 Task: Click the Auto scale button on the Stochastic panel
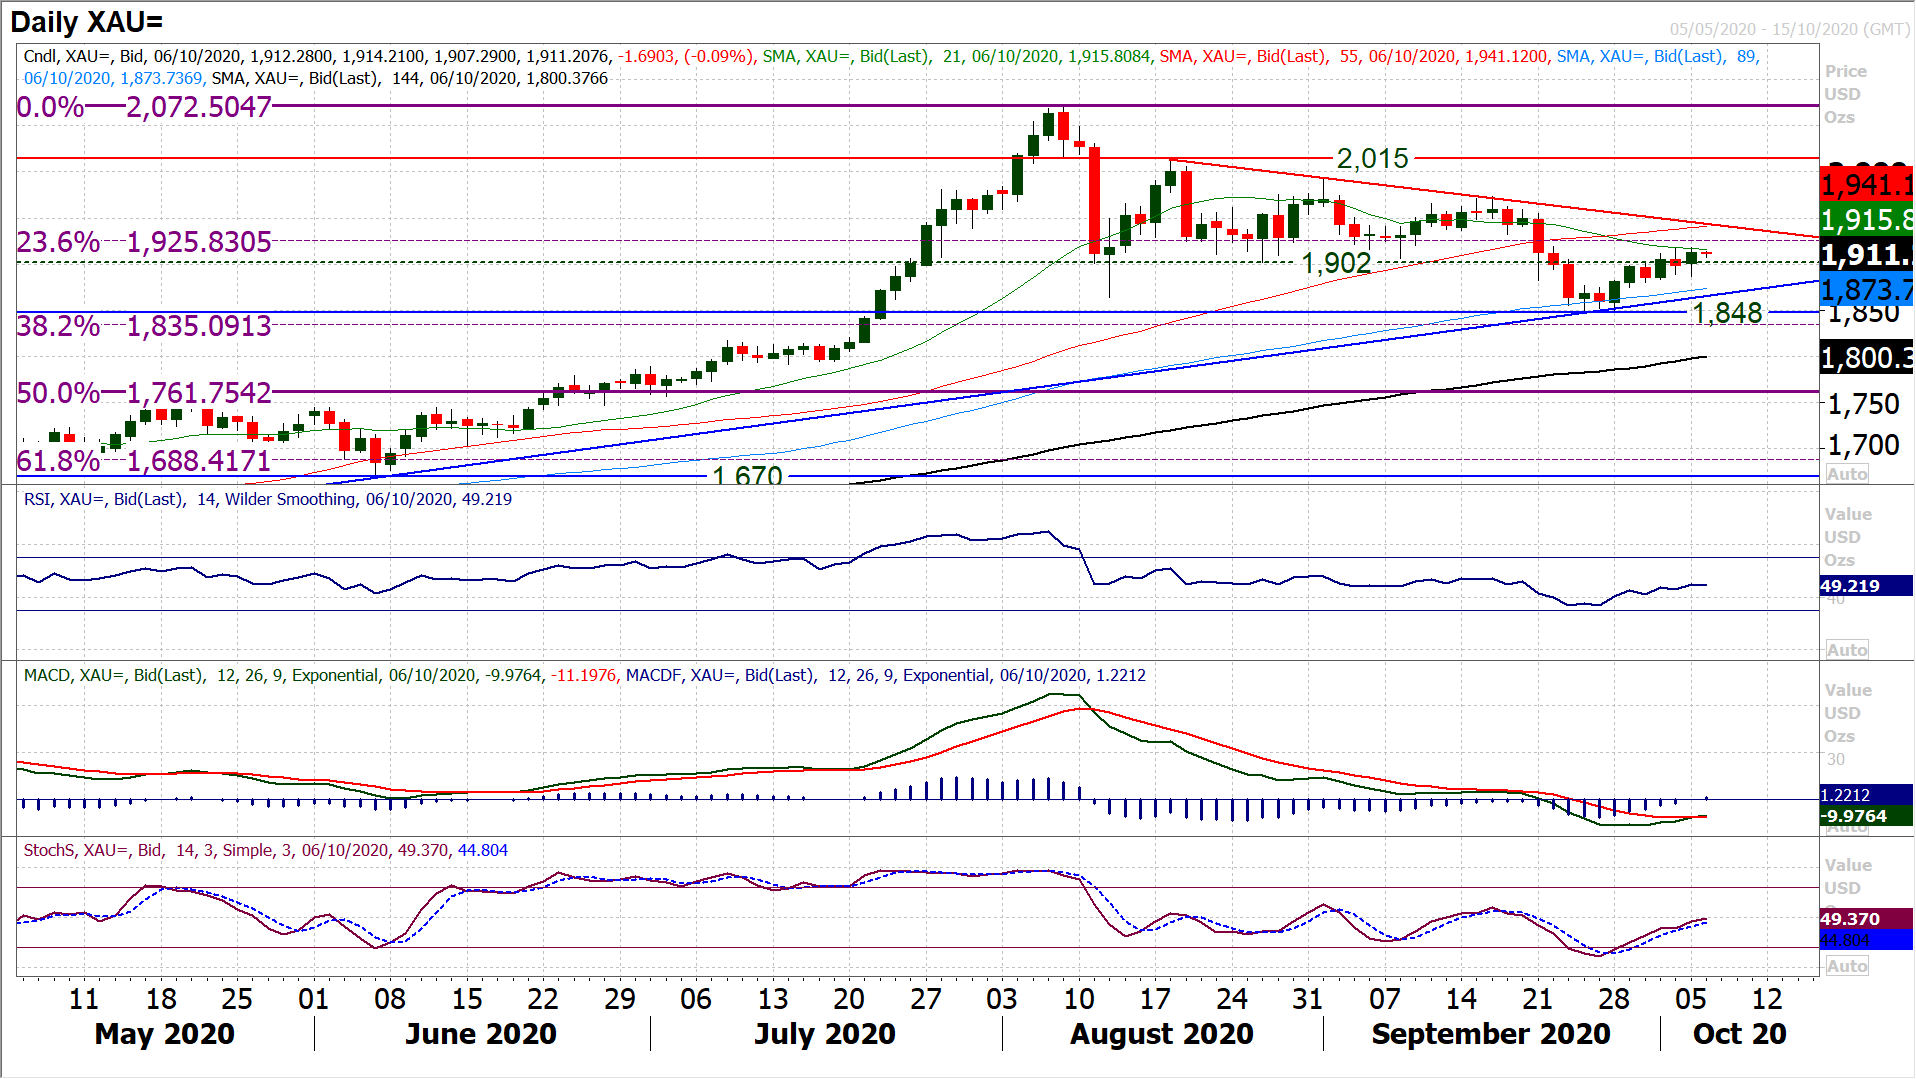pyautogui.click(x=1846, y=966)
